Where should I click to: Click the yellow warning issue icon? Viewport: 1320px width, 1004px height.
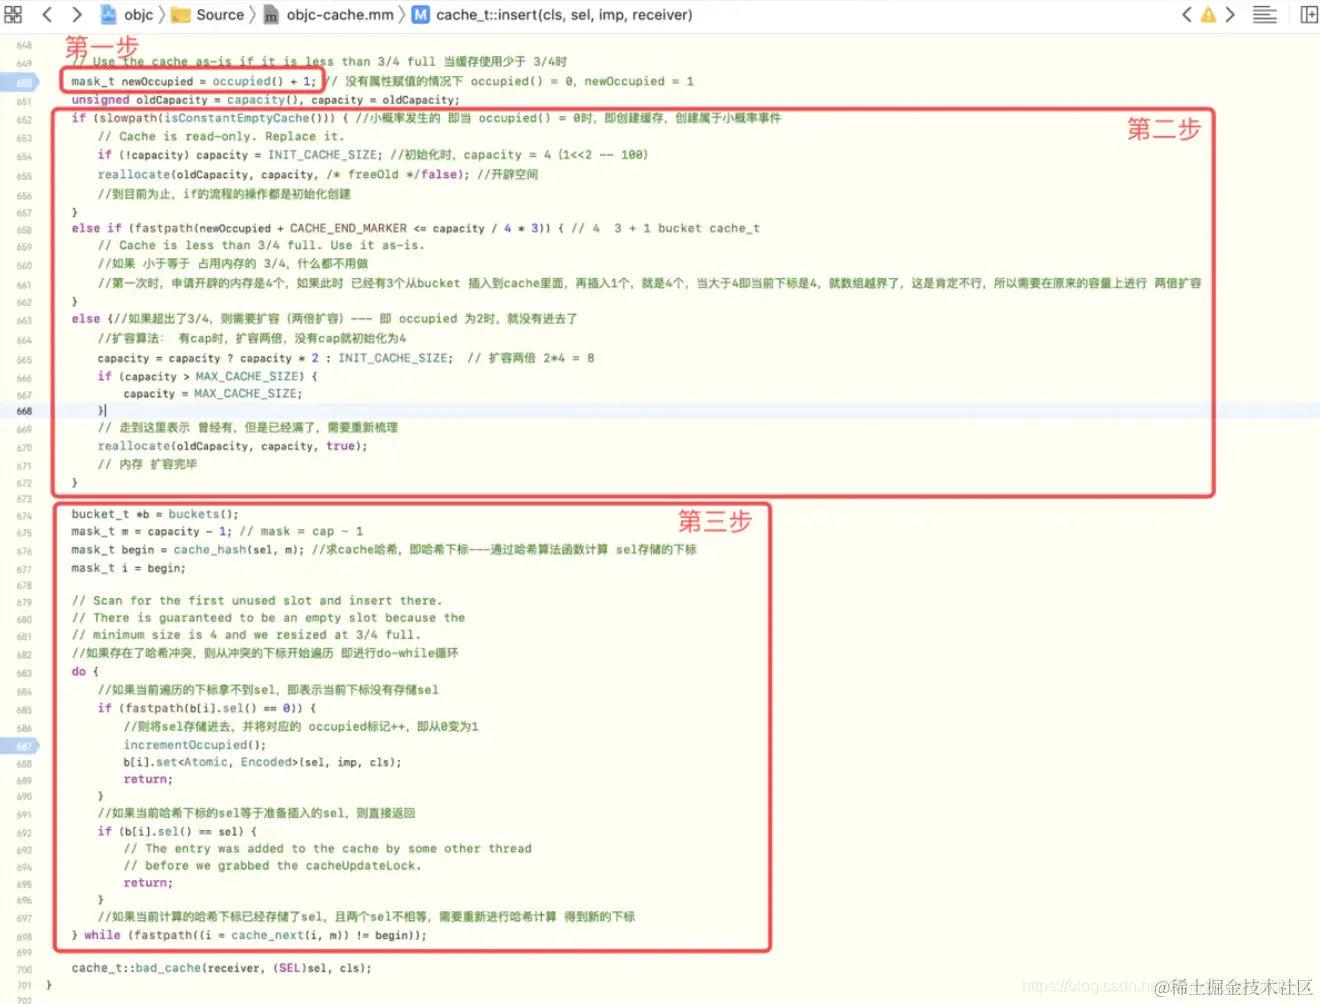(x=1208, y=14)
